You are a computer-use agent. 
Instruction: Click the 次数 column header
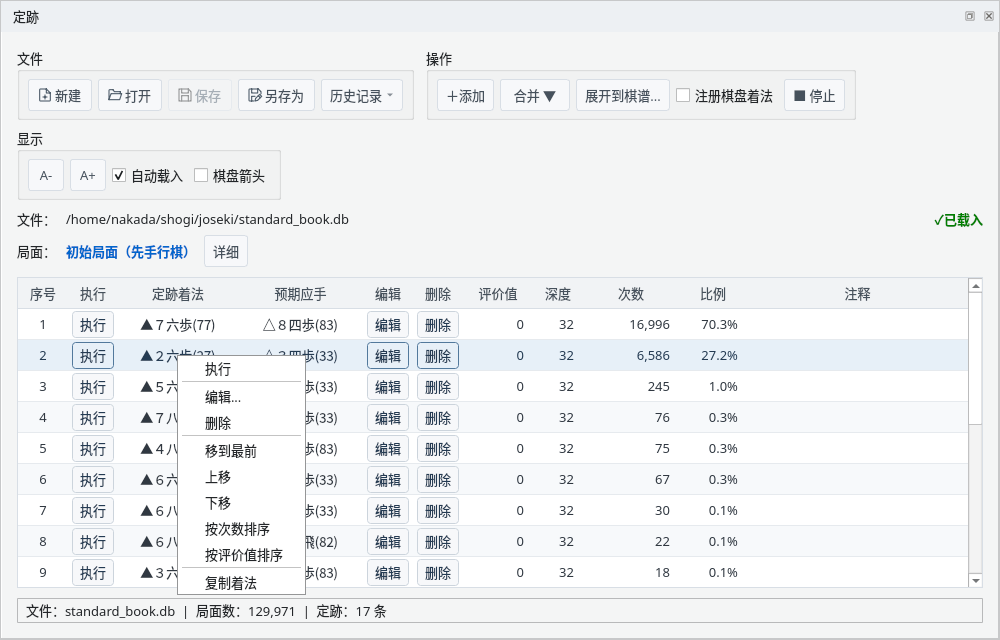click(x=631, y=294)
